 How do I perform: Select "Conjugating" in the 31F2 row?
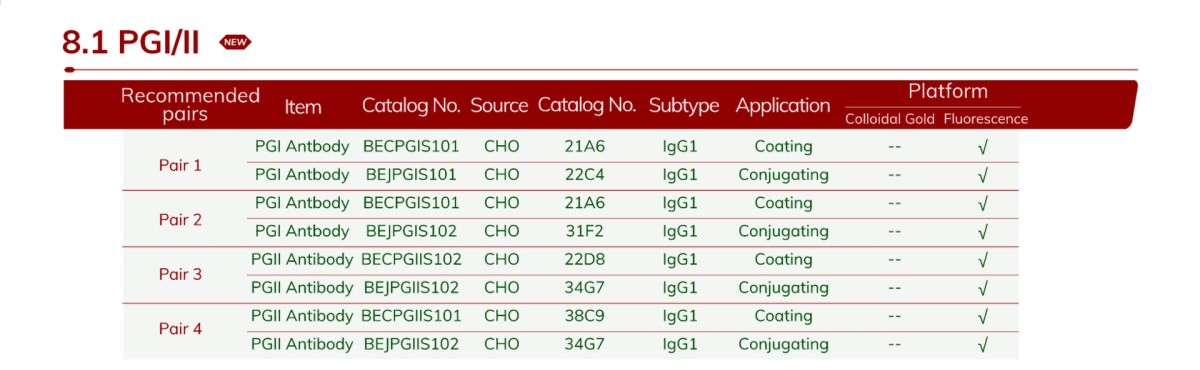(x=784, y=232)
